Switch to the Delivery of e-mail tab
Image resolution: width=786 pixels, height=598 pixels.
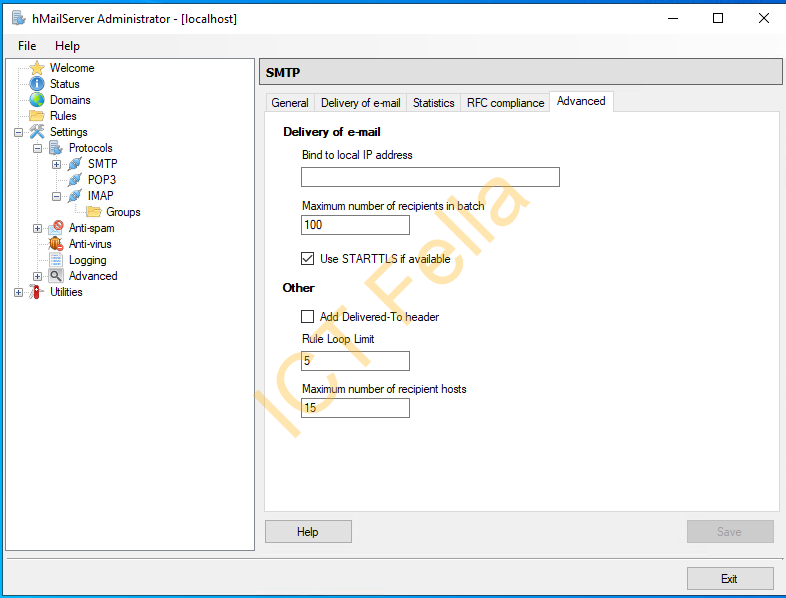(x=360, y=103)
